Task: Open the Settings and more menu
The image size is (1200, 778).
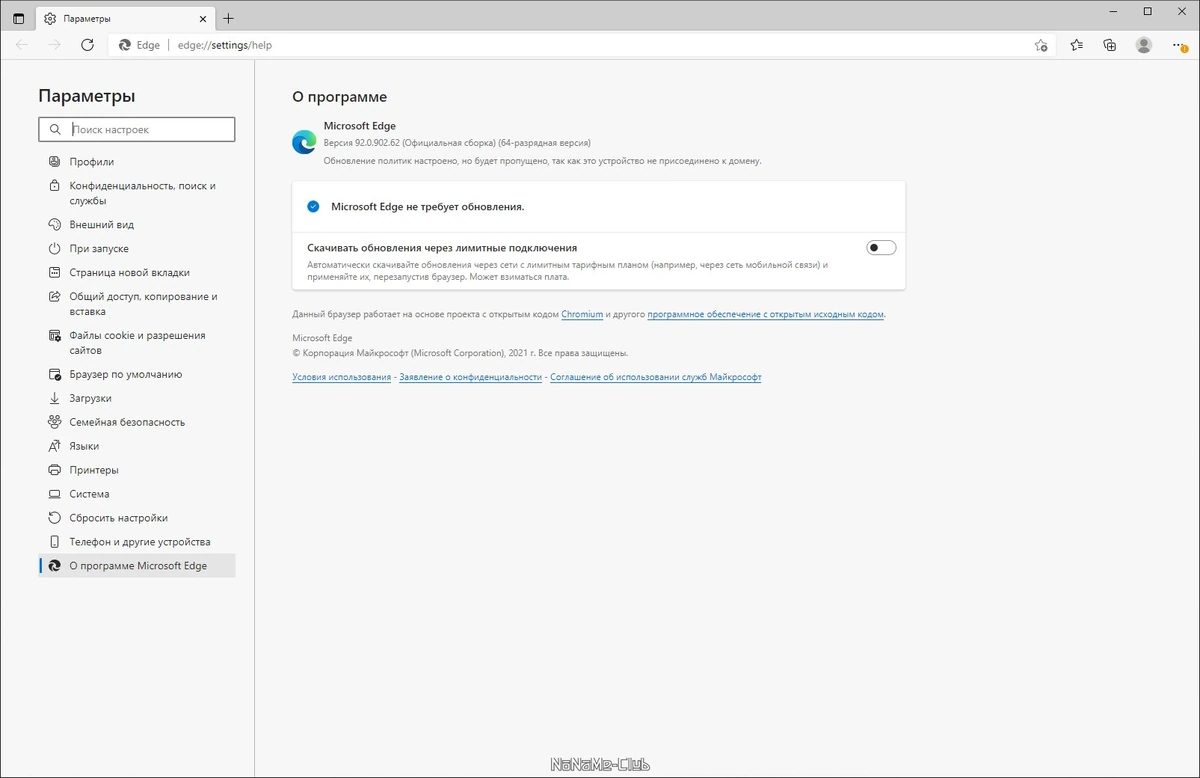Action: (1178, 45)
